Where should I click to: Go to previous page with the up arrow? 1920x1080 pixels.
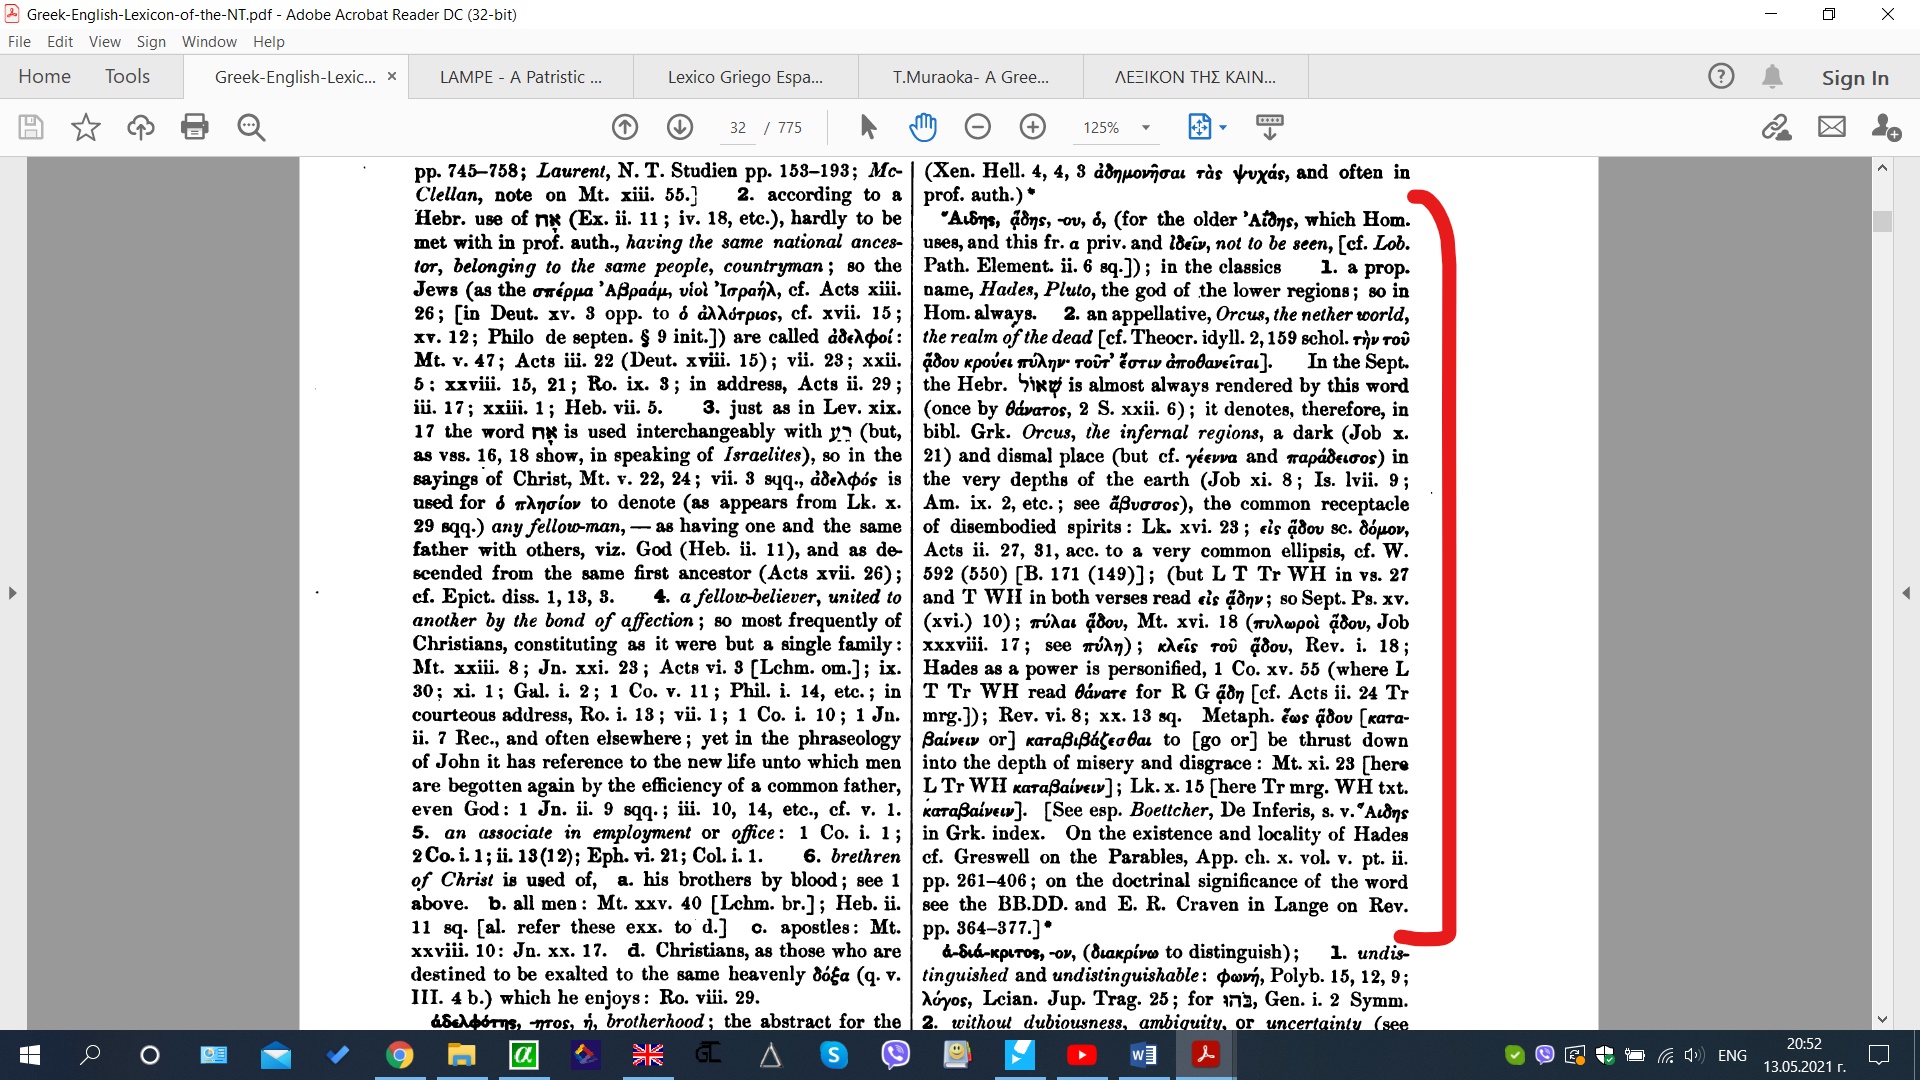click(x=625, y=127)
